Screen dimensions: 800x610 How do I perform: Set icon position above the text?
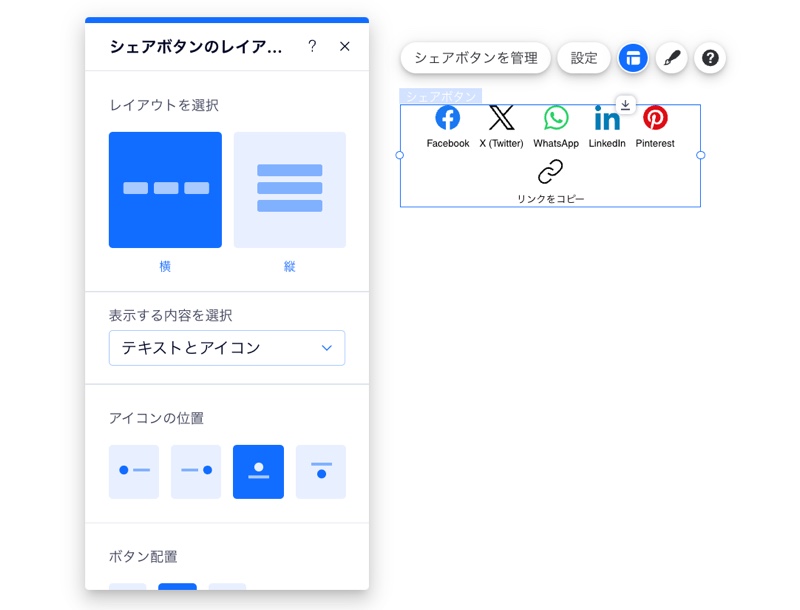pyautogui.click(x=258, y=471)
